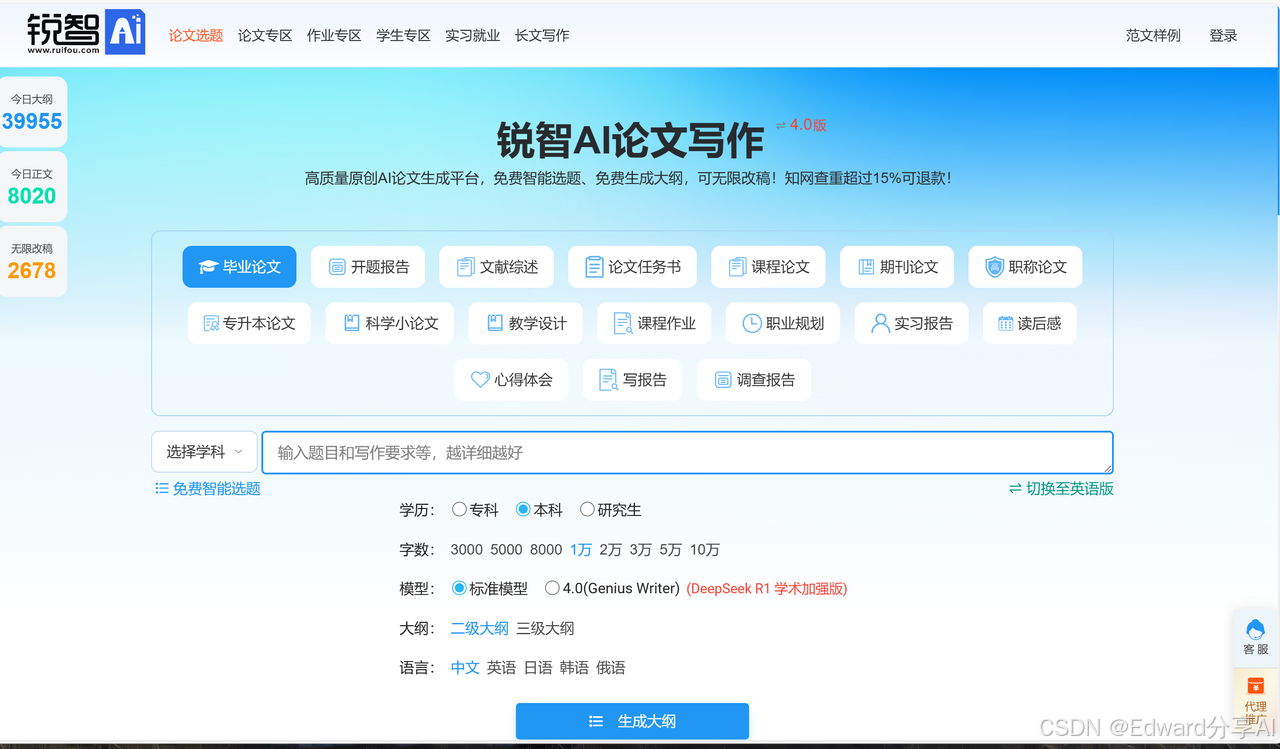Screen dimensions: 1280x749
Task: Select 8000 word count
Action: tap(546, 549)
